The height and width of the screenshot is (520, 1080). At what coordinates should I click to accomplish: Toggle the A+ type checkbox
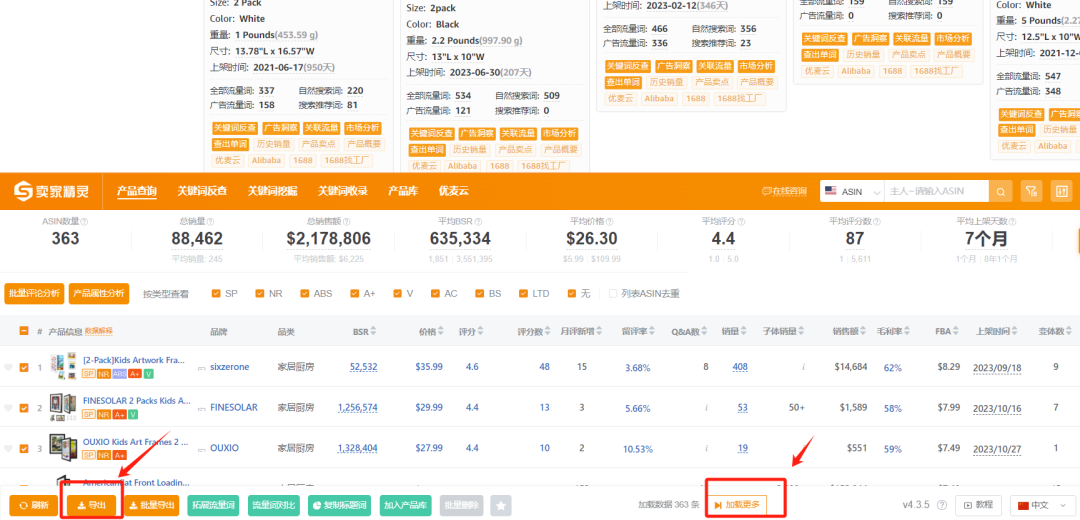coord(354,293)
